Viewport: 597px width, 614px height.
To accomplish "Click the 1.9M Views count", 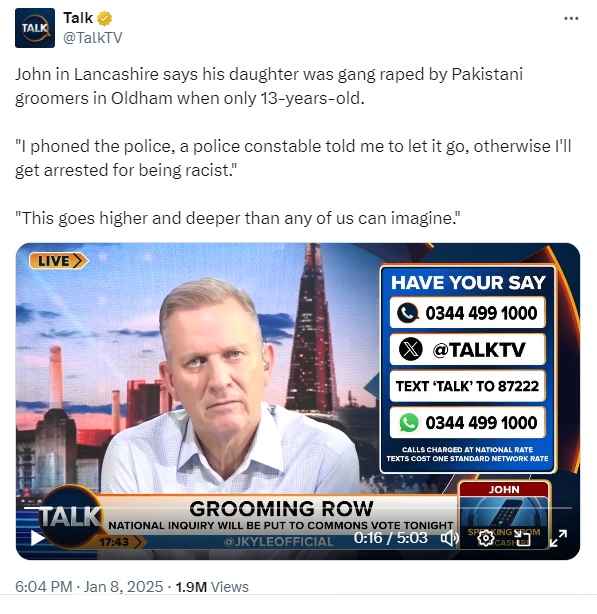I will (x=212, y=587).
